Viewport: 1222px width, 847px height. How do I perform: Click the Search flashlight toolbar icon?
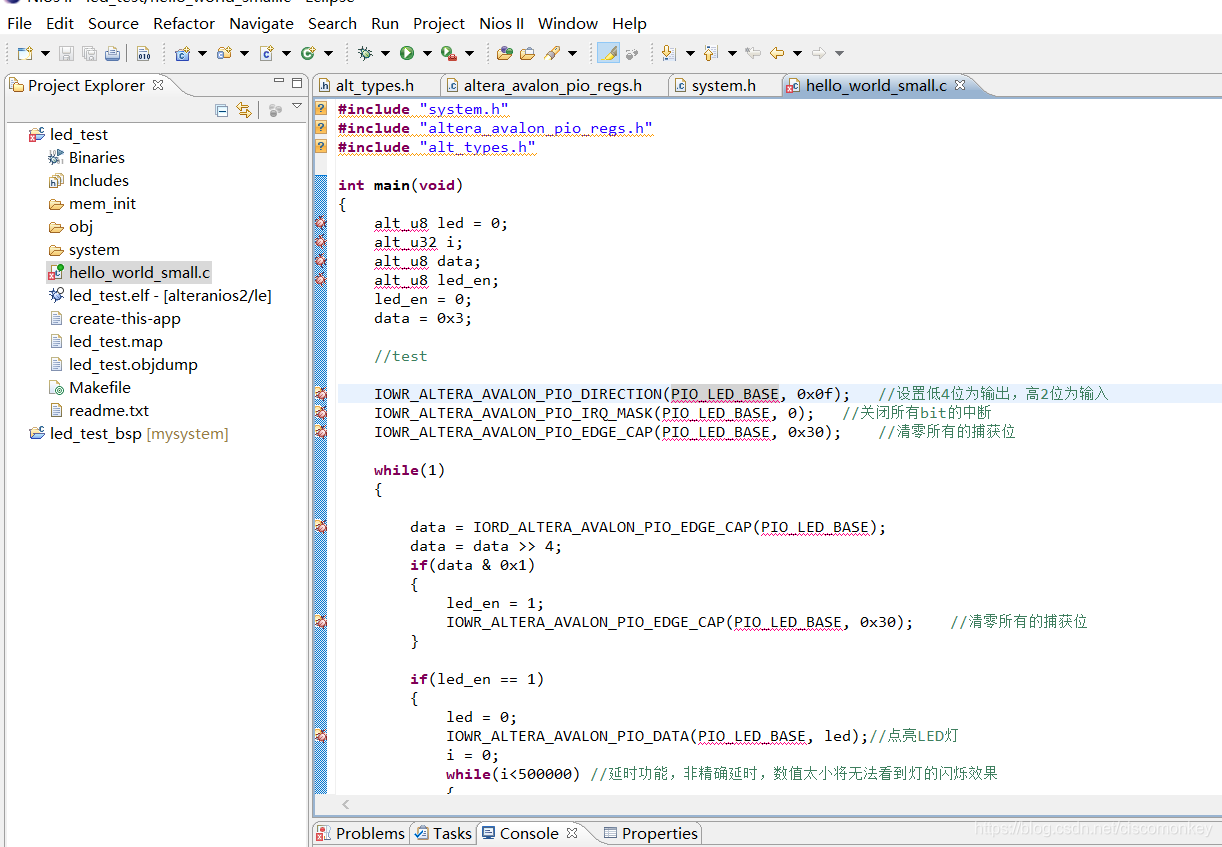tap(552, 53)
